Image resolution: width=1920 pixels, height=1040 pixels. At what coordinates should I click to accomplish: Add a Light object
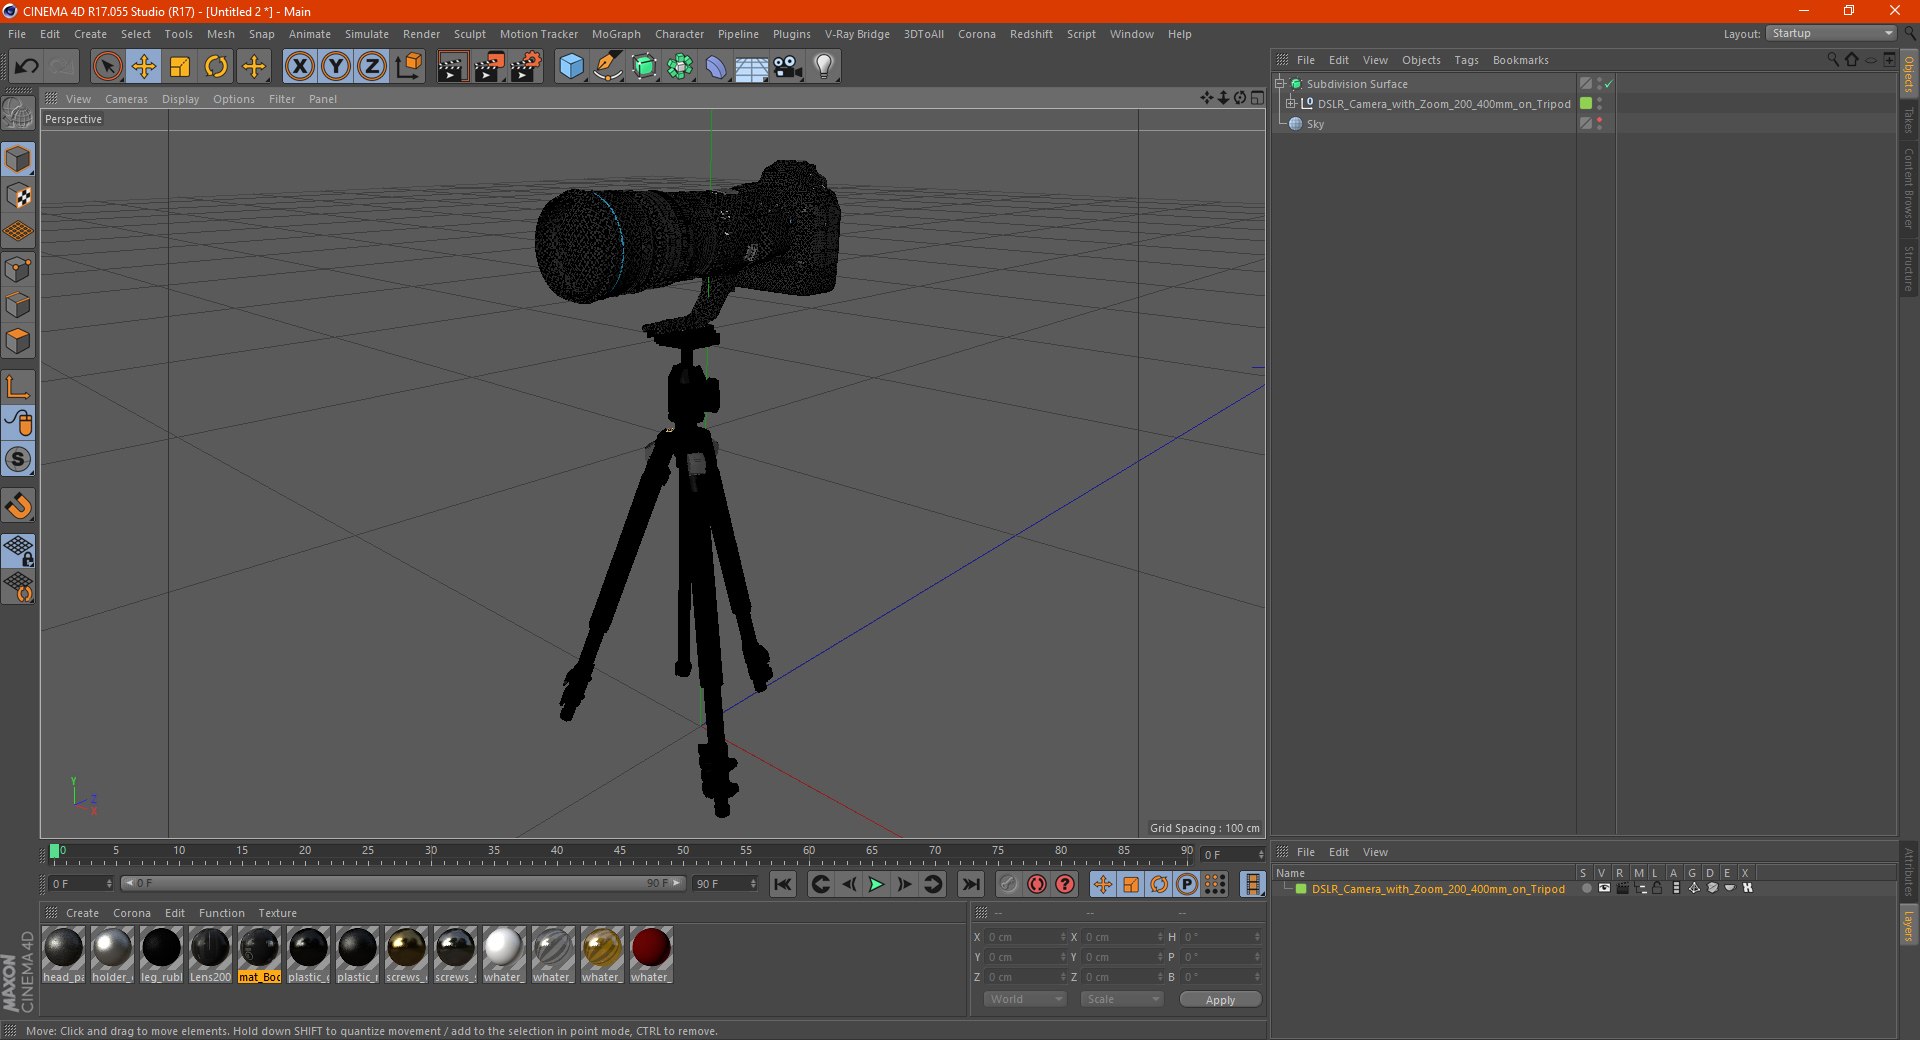pyautogui.click(x=824, y=67)
